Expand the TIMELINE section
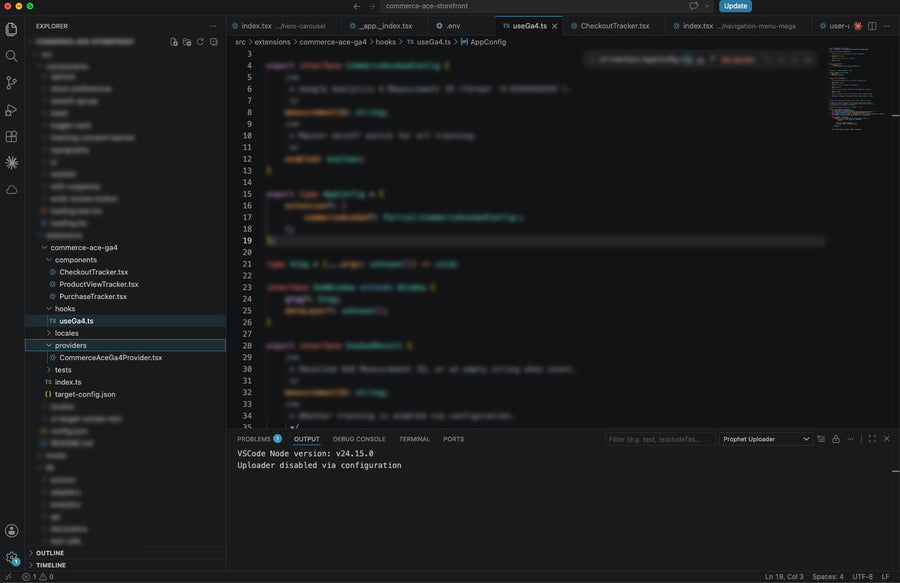Image resolution: width=900 pixels, height=583 pixels. [51, 565]
